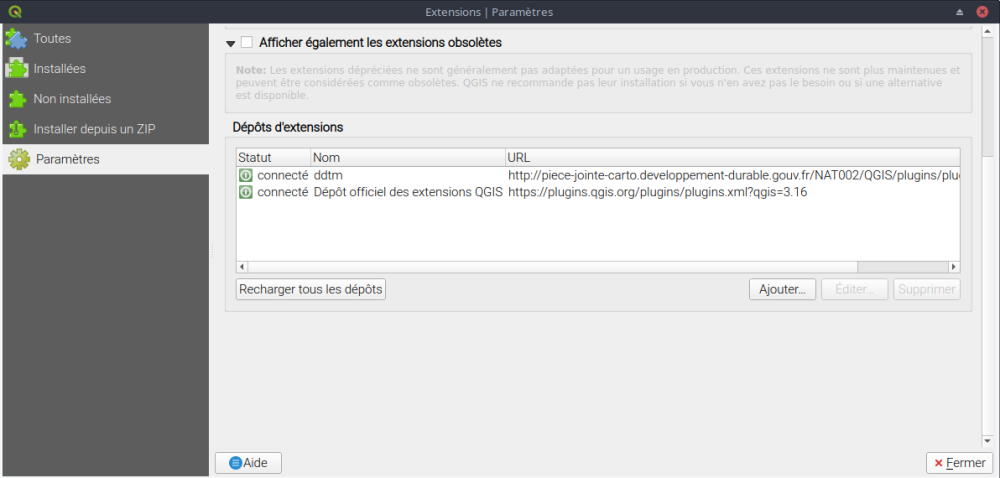Click the QGIS logo in title bar

pyautogui.click(x=13, y=11)
